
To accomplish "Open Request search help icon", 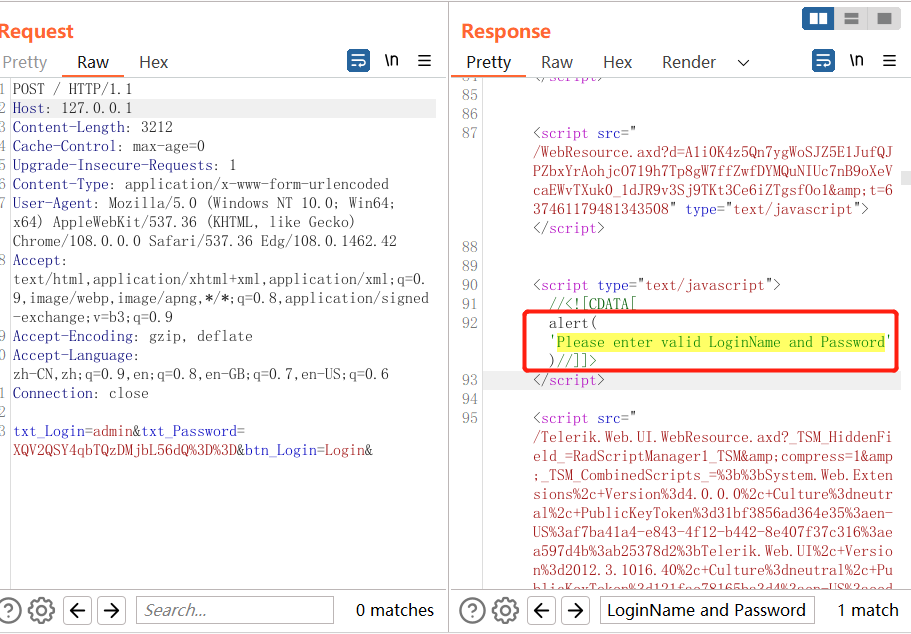I will tap(9, 610).
